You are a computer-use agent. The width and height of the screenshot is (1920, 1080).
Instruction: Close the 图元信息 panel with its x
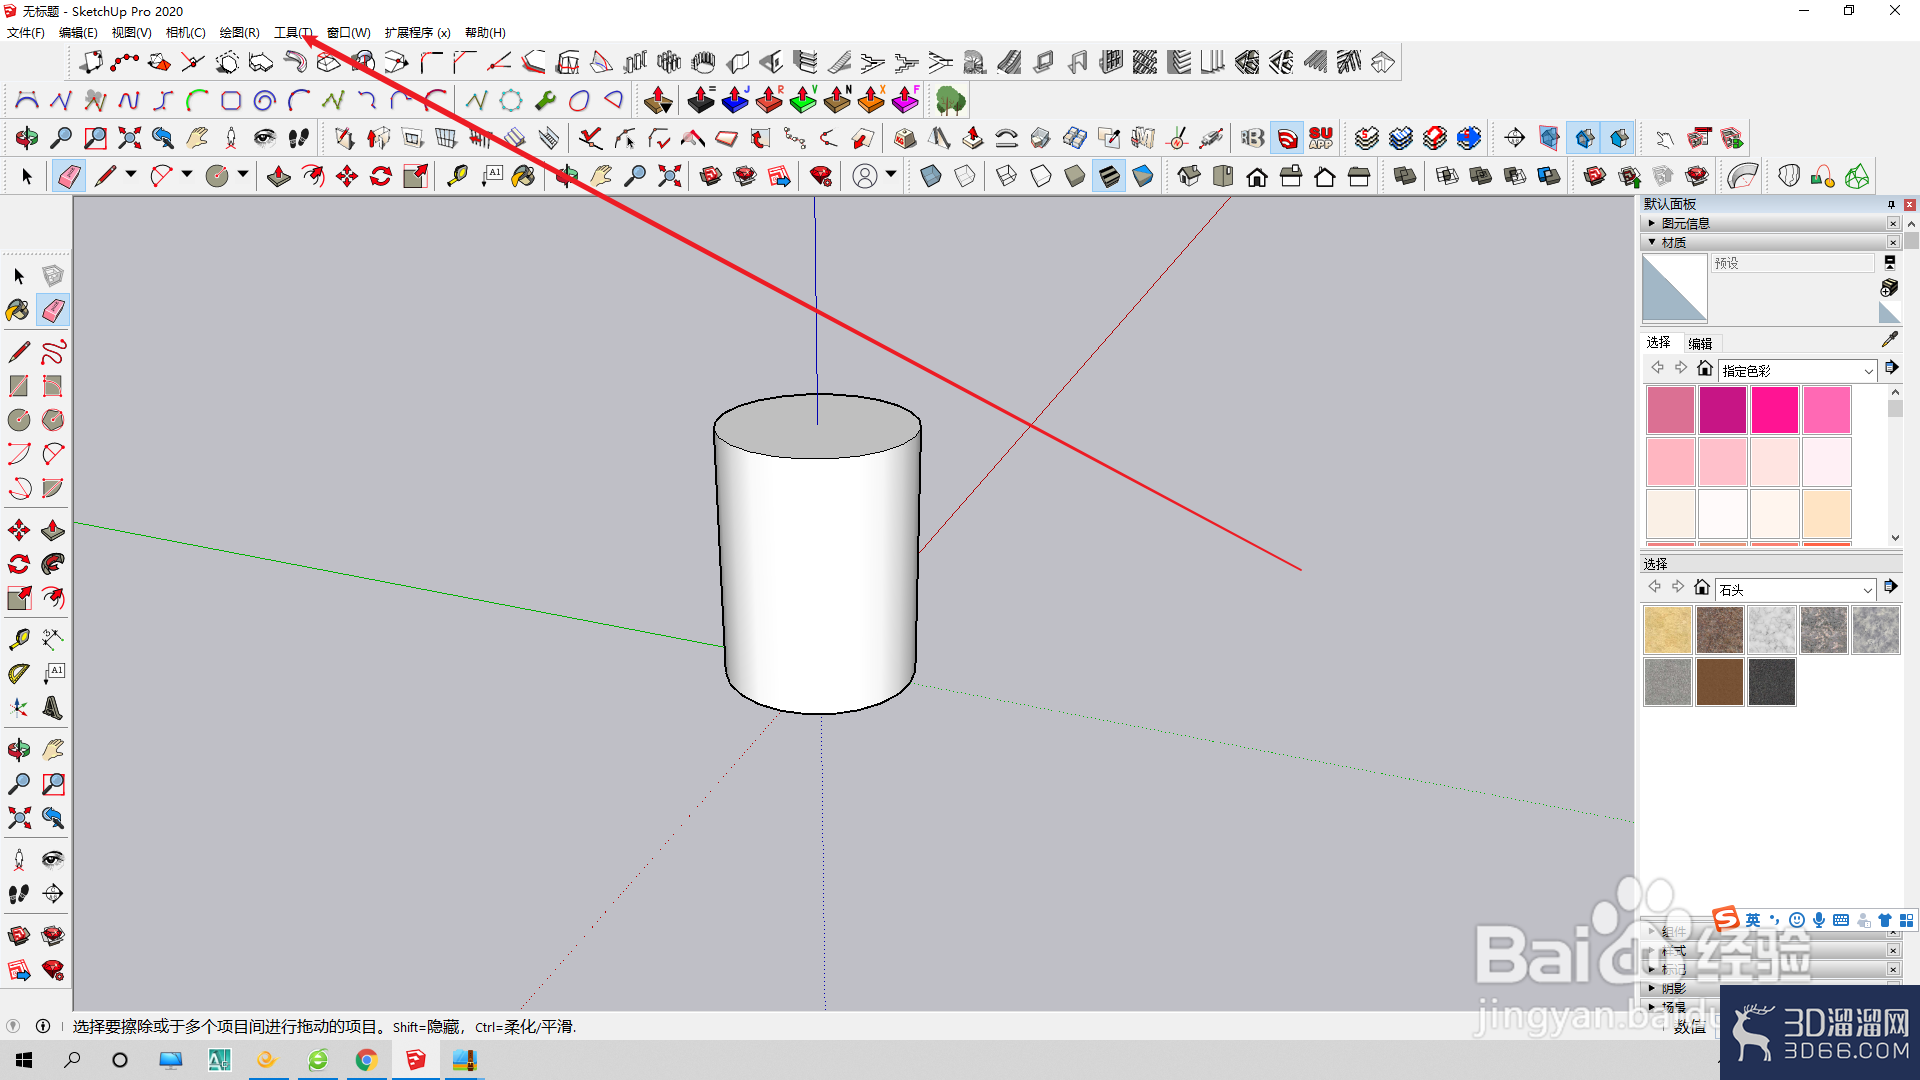coord(1893,223)
